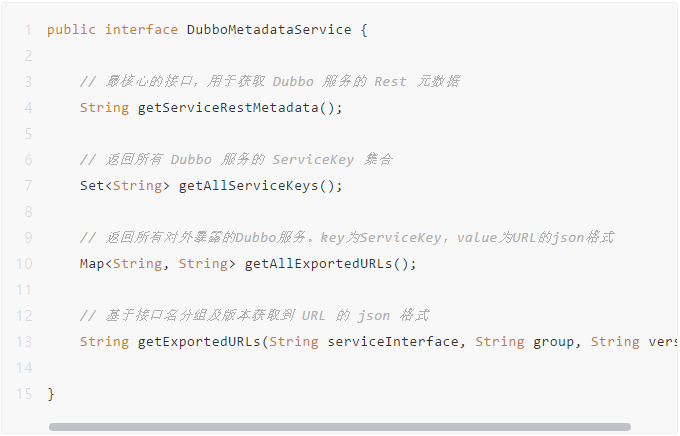680x436 pixels.
Task: Click the "interface" keyword on line 1
Action: tap(142, 30)
